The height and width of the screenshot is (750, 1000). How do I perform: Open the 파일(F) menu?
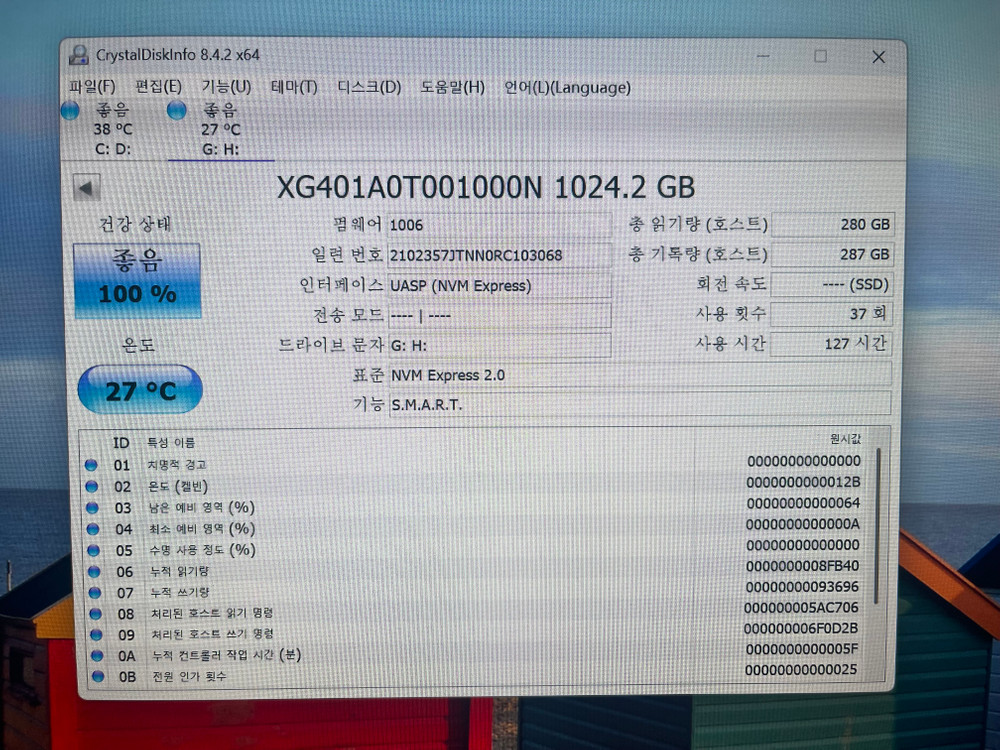coord(91,87)
